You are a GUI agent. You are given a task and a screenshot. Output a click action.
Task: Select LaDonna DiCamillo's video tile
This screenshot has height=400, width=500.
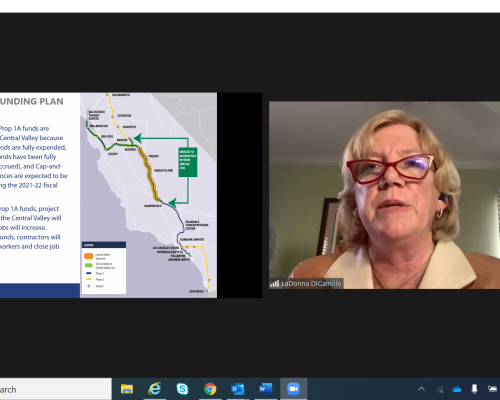pos(384,195)
